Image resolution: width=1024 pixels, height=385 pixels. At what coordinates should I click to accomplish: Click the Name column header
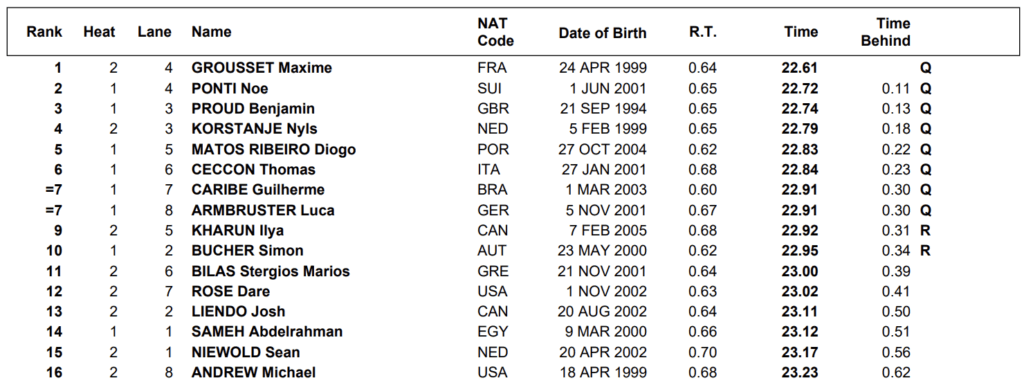point(211,32)
